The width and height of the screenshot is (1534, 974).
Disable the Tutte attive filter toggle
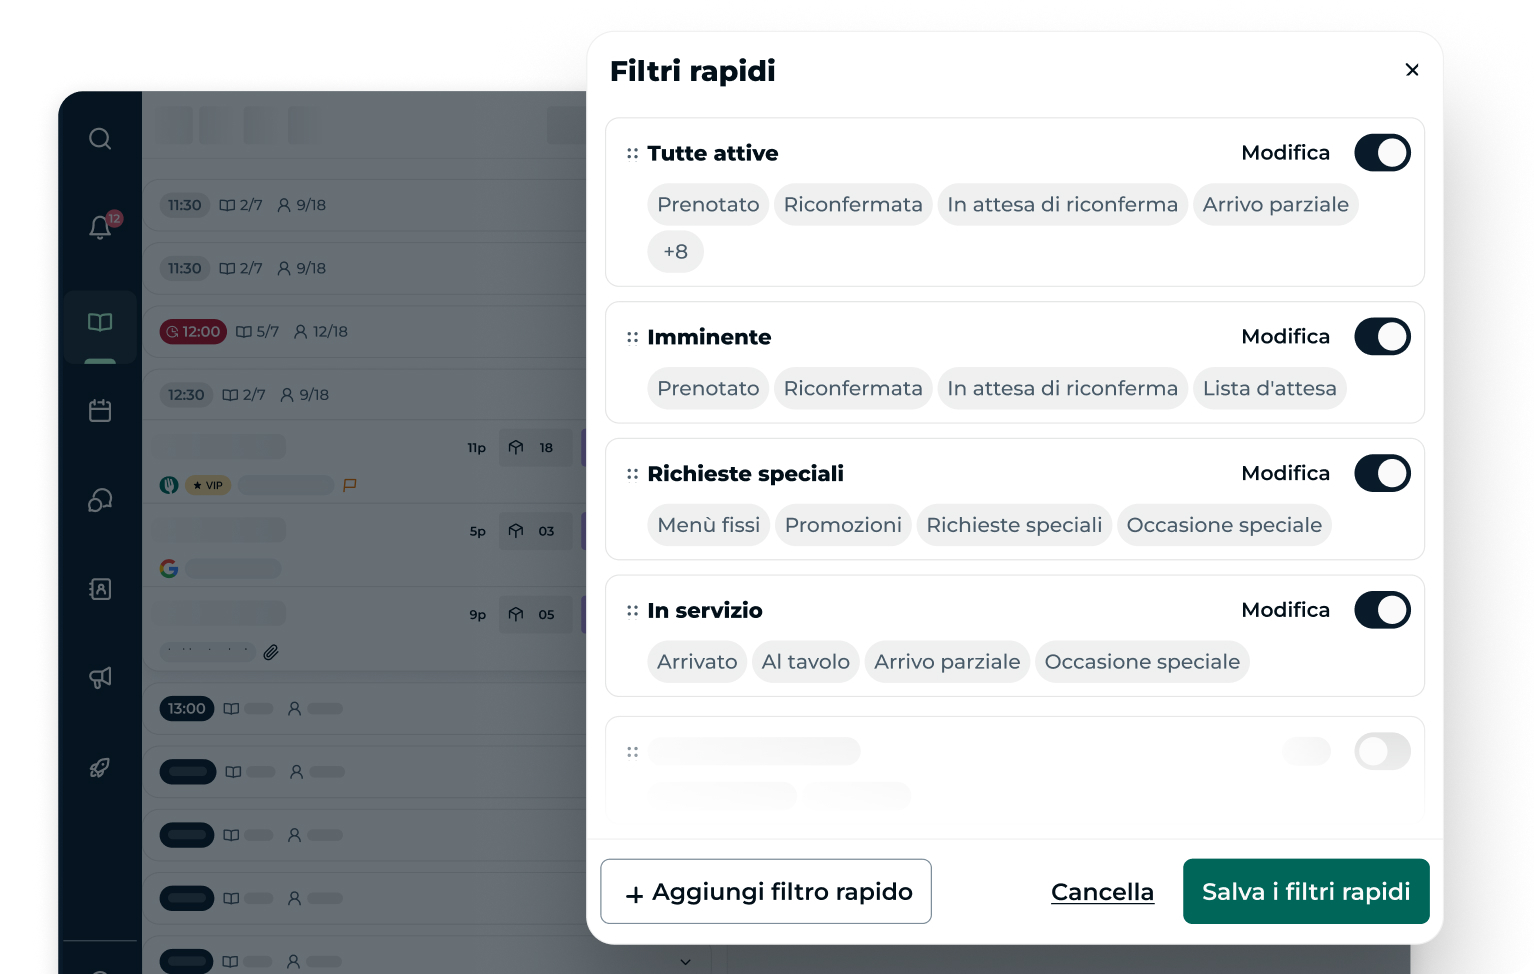(x=1382, y=153)
